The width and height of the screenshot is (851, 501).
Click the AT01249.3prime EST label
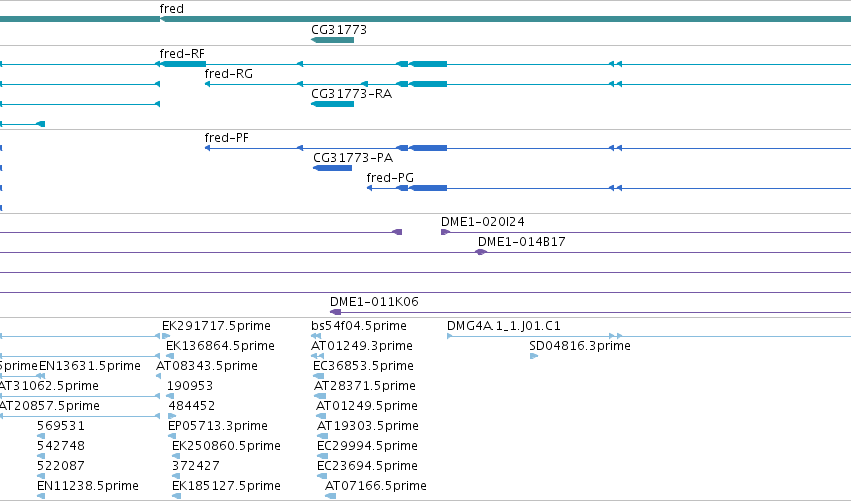(361, 346)
